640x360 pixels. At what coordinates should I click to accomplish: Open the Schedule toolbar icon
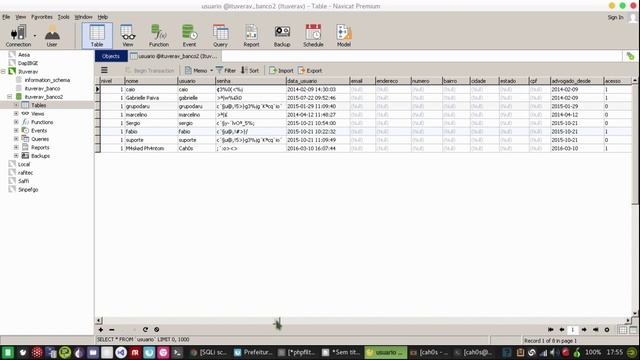(313, 36)
